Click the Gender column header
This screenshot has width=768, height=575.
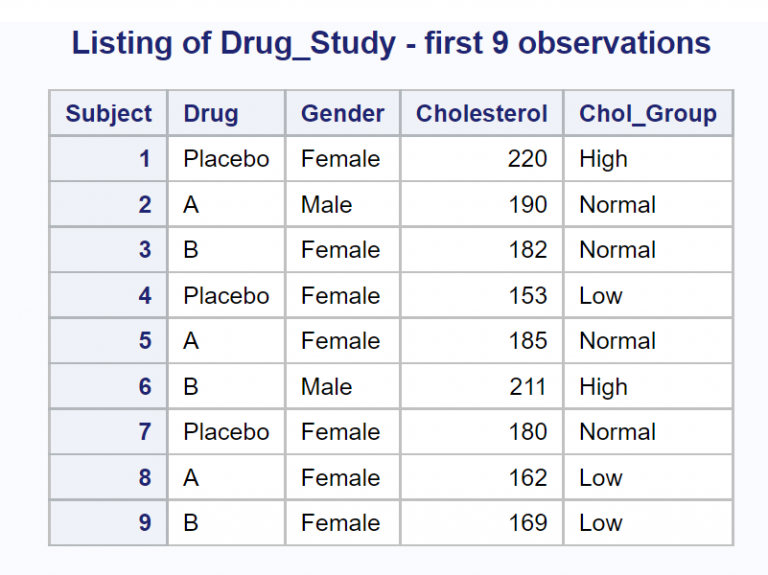[x=342, y=114]
